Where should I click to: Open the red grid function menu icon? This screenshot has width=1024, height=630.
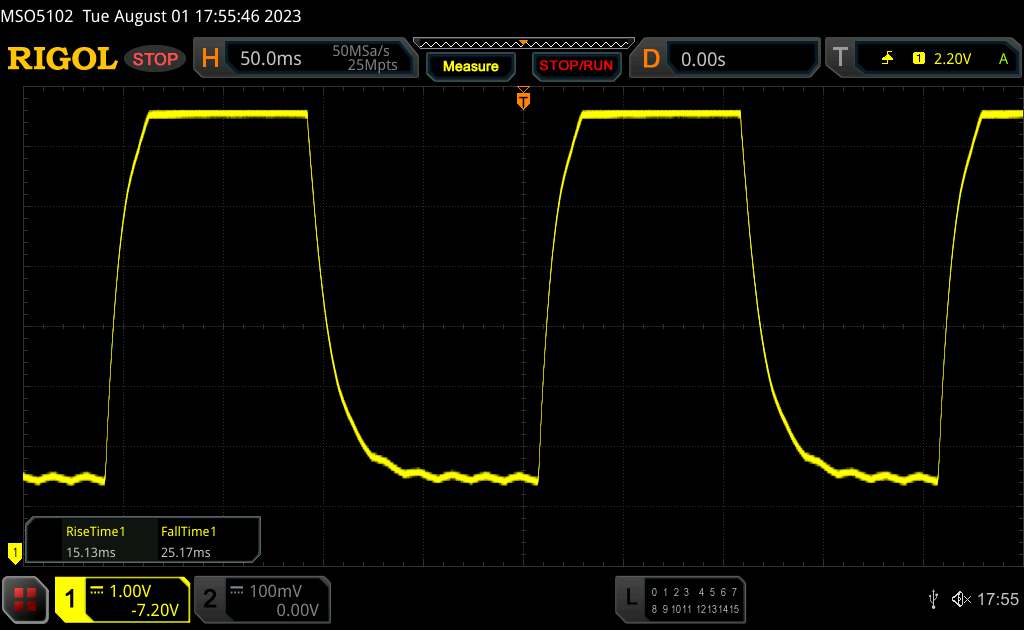pos(26,598)
